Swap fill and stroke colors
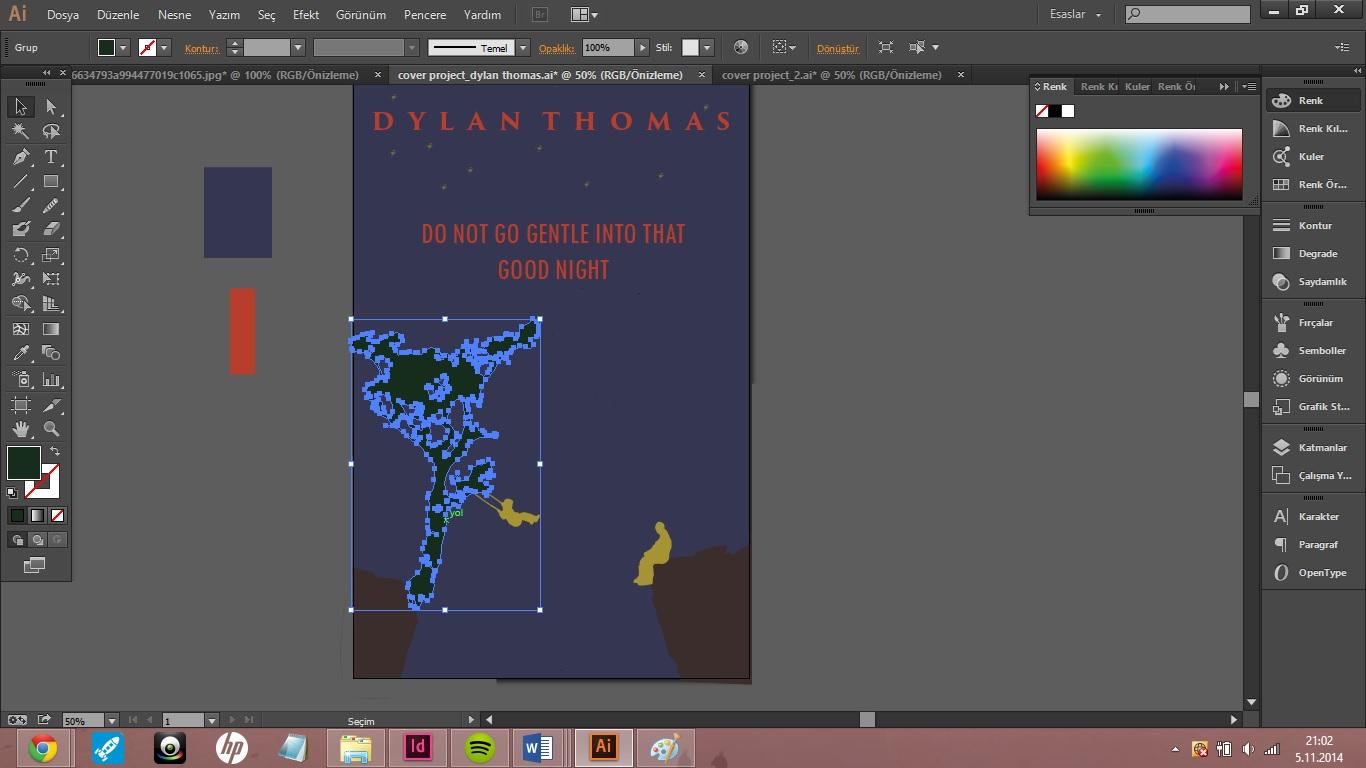The width and height of the screenshot is (1366, 768). point(55,452)
